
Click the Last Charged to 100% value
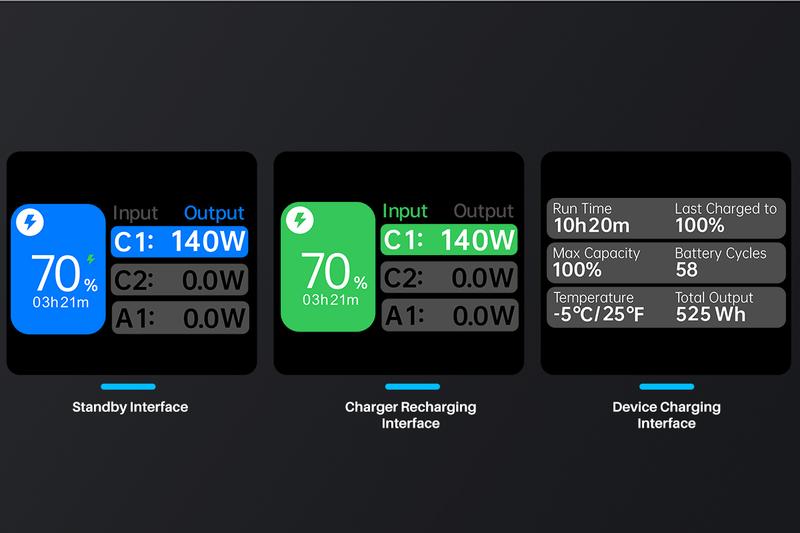tap(699, 225)
